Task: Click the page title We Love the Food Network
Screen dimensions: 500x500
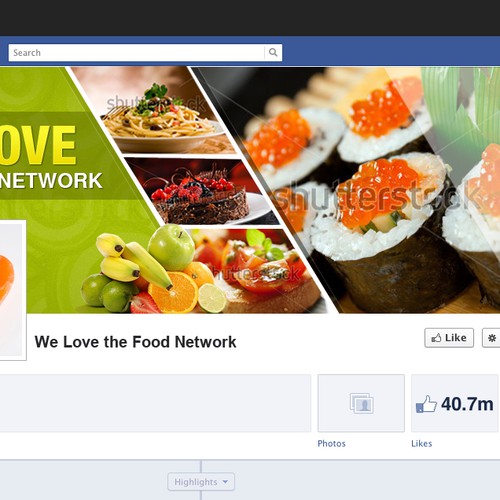Action: click(x=135, y=342)
